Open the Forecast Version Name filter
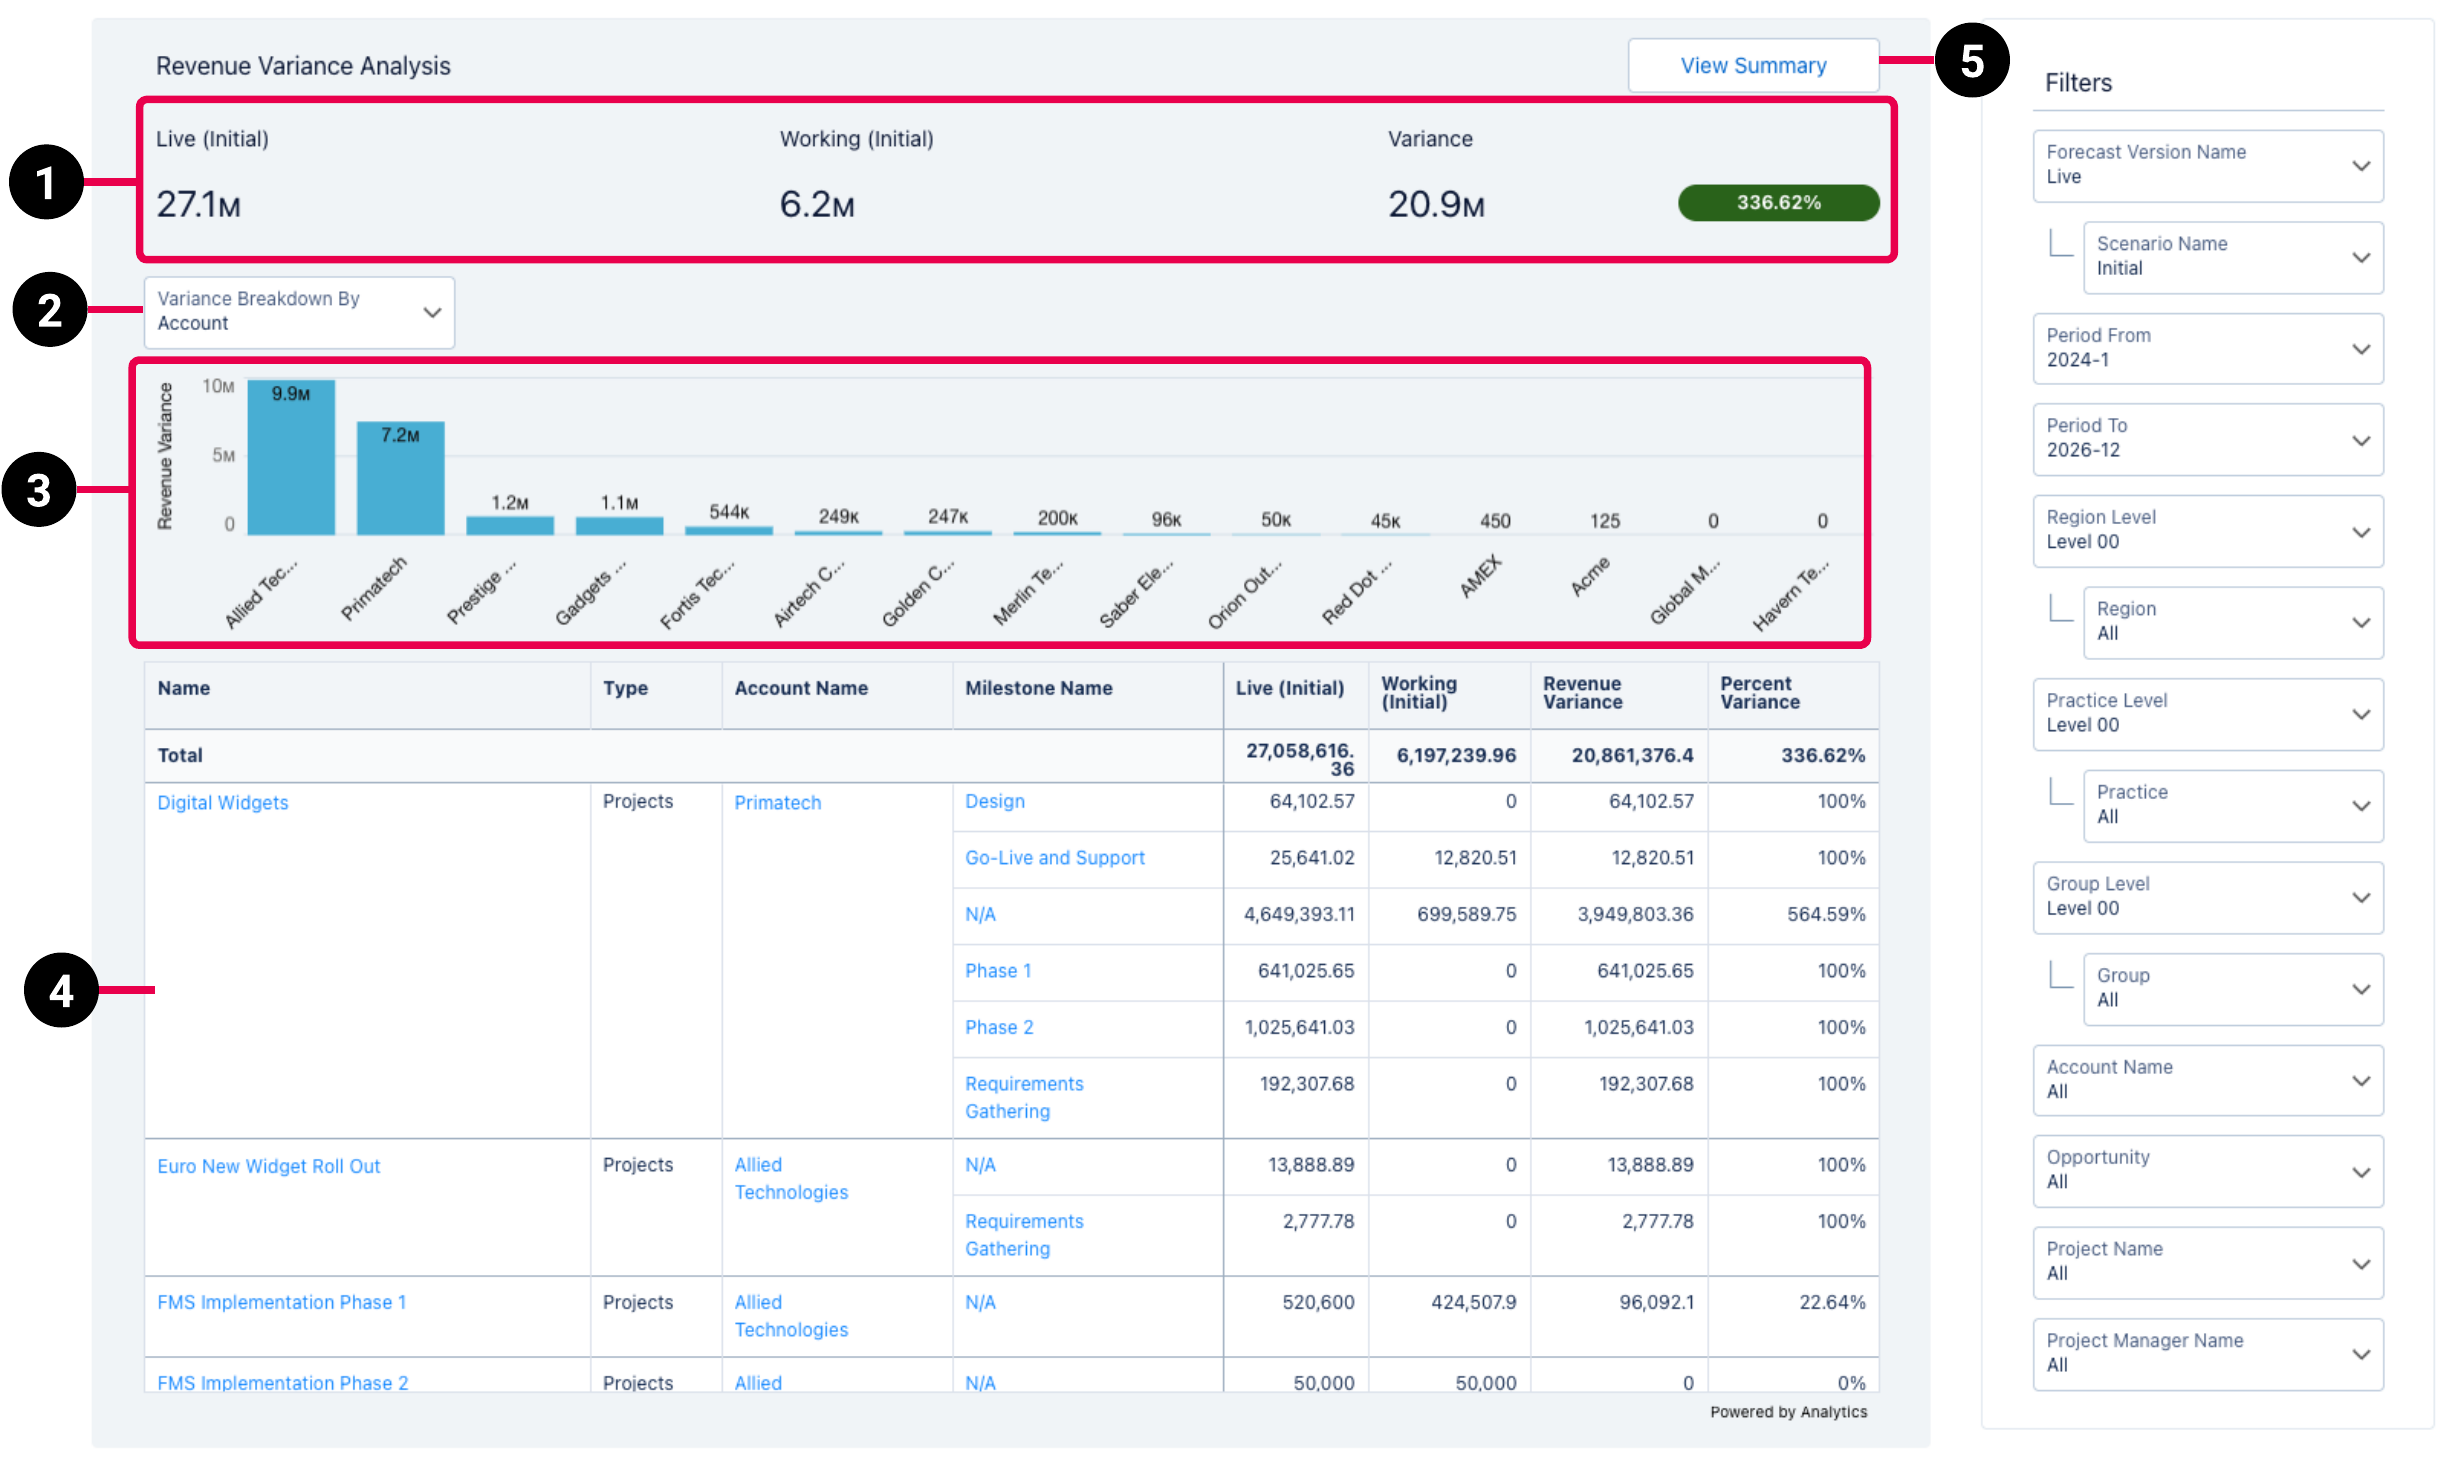Screen dimensions: 2443x1472 click(x=2206, y=165)
